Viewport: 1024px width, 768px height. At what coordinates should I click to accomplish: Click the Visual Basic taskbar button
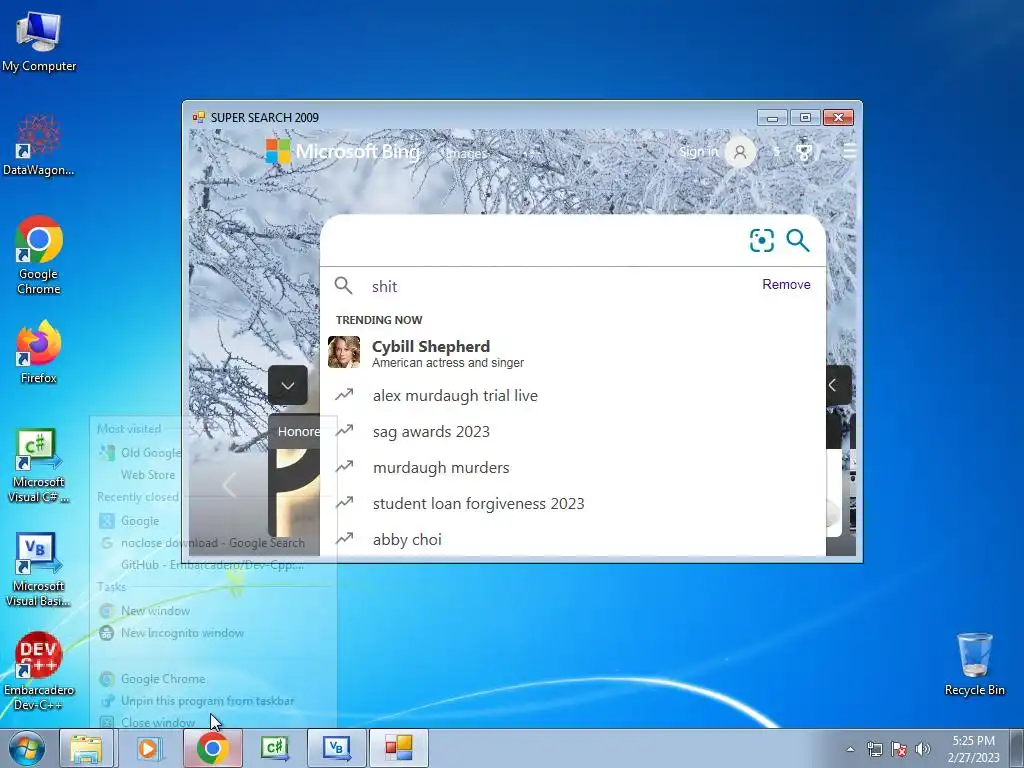[336, 748]
